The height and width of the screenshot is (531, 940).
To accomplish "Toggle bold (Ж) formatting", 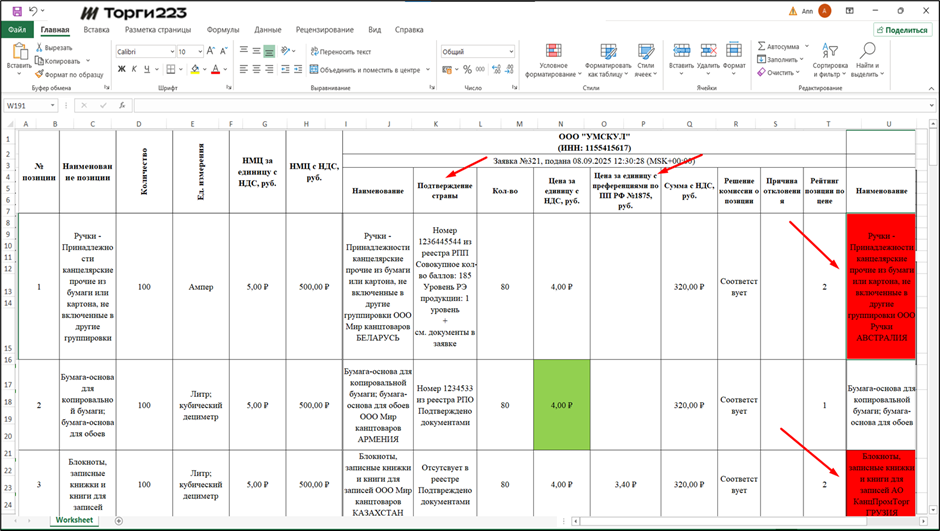I will tap(121, 69).
